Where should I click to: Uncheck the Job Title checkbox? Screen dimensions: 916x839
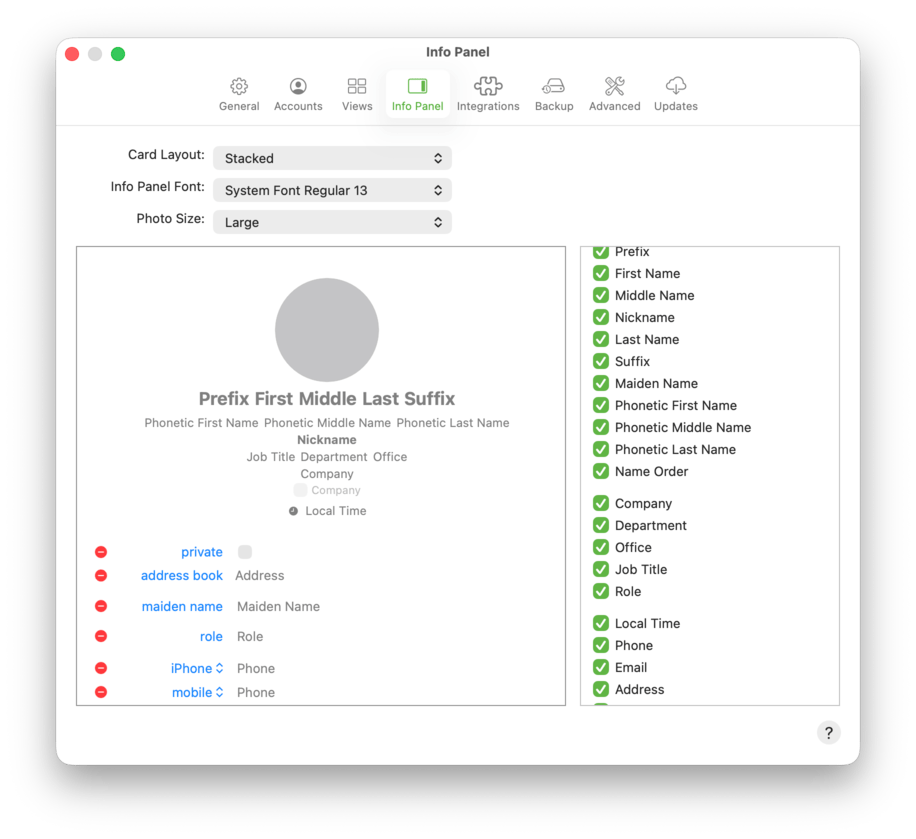click(601, 570)
